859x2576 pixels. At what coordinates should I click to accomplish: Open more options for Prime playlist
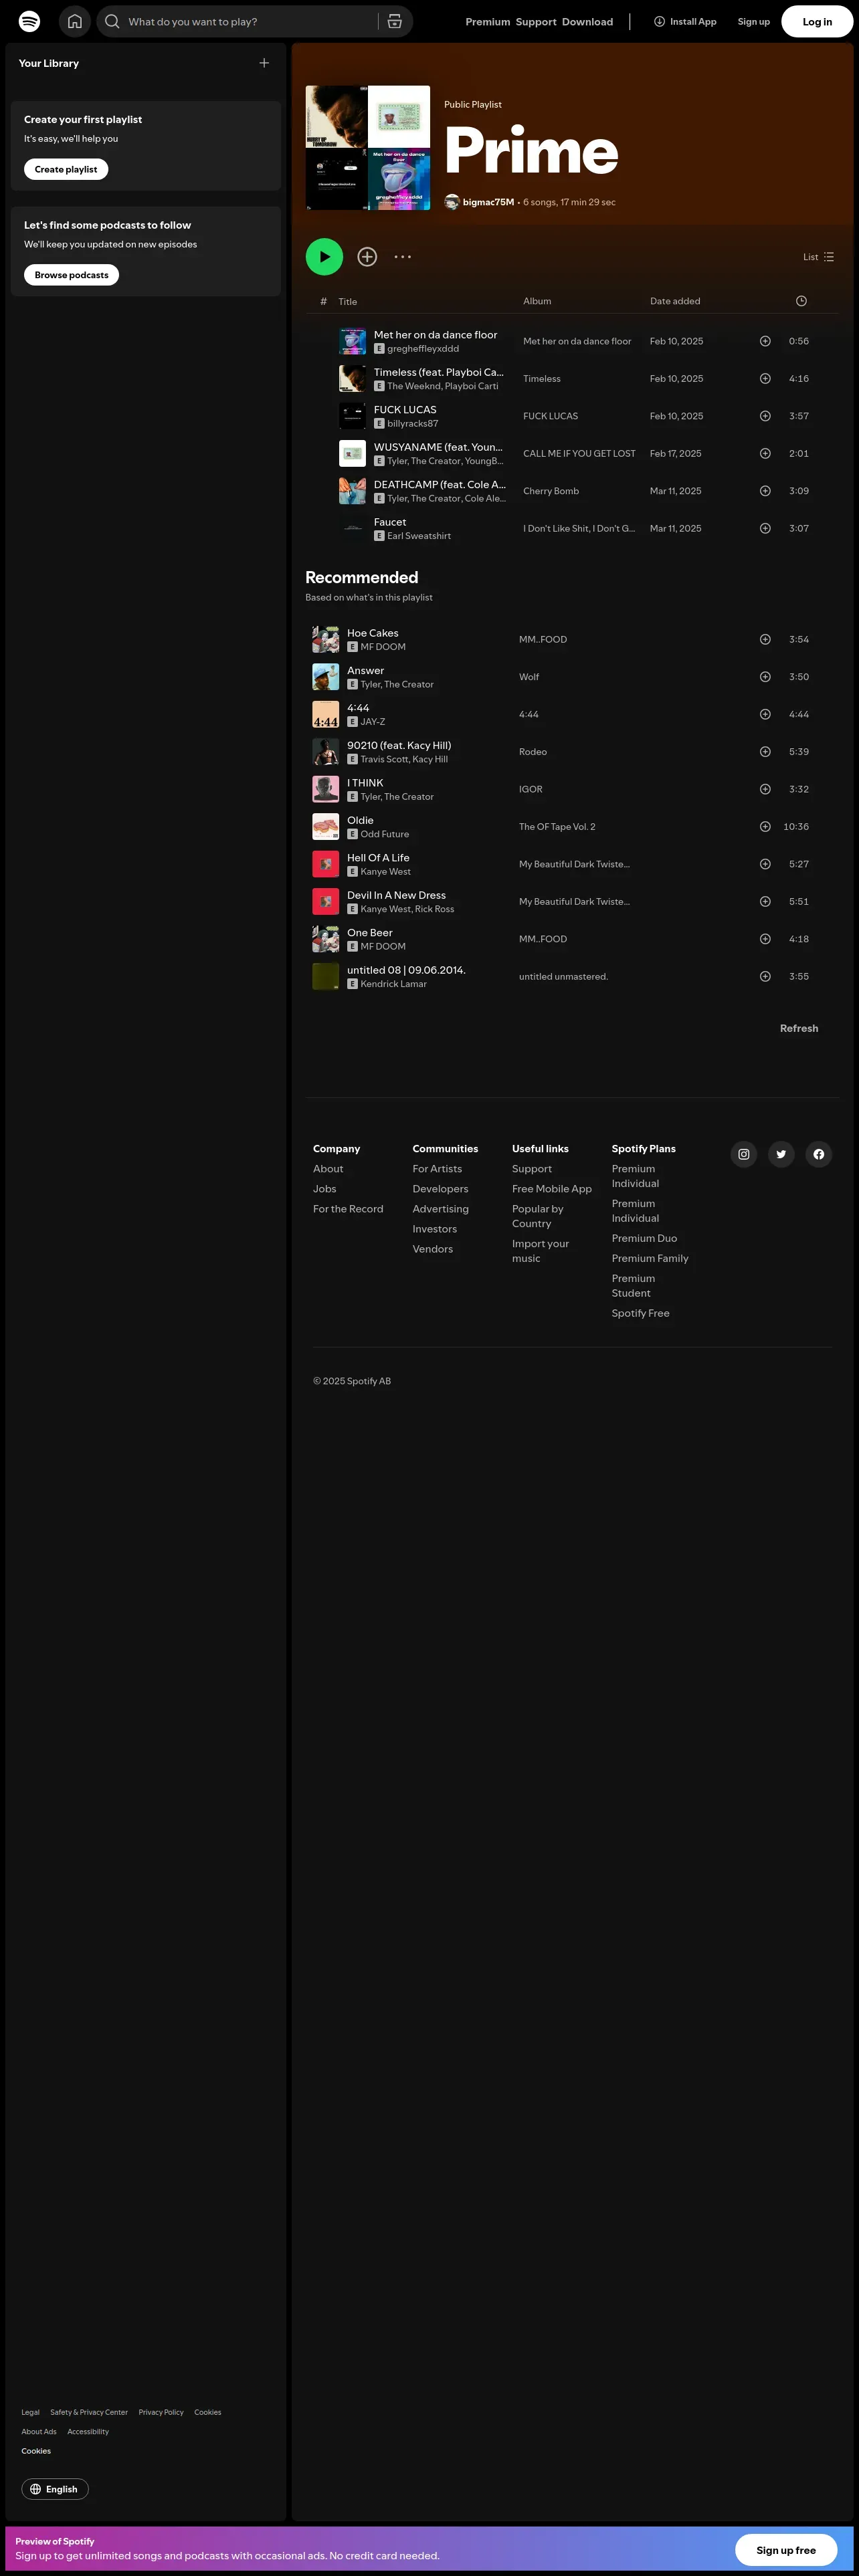pyautogui.click(x=402, y=257)
